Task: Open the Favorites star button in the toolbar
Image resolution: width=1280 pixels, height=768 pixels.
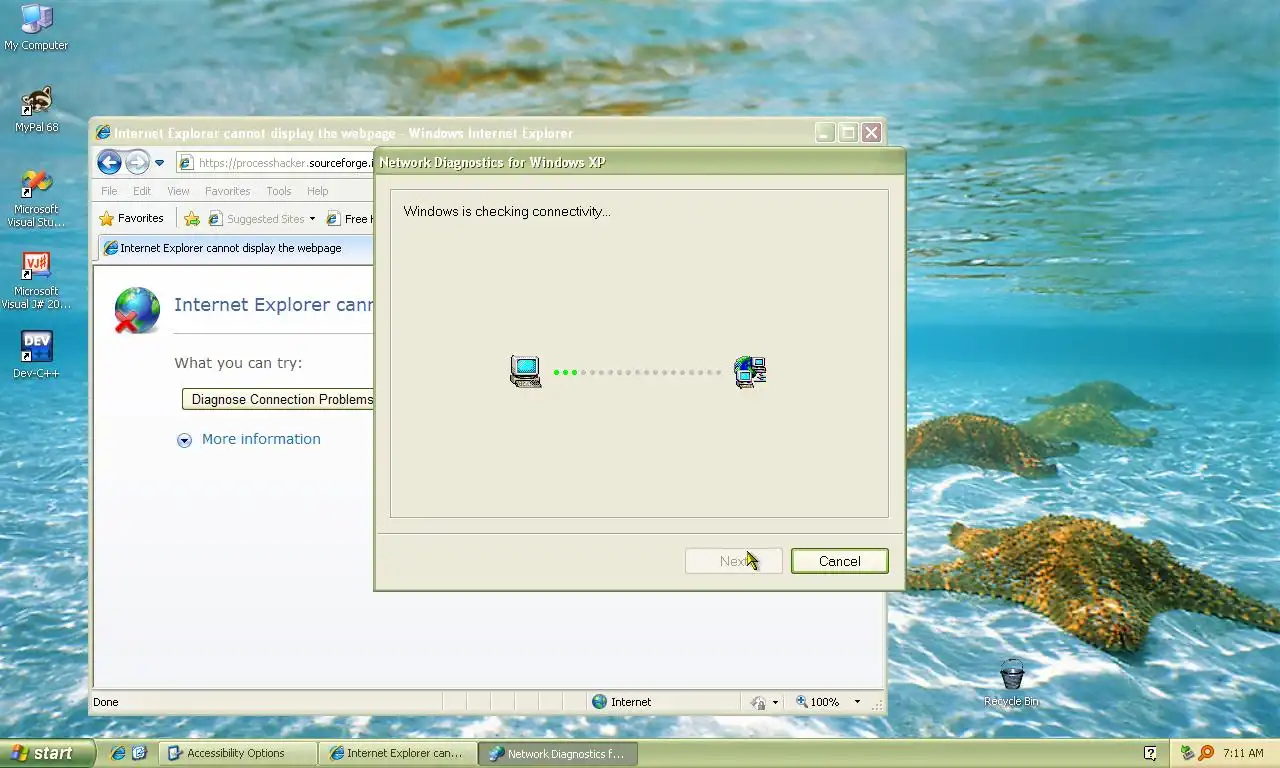Action: coord(131,218)
